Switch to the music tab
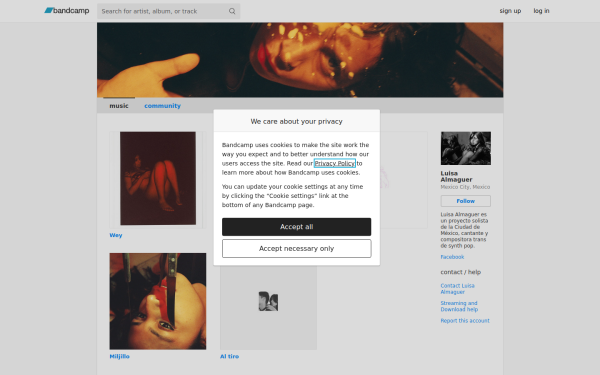Screen dimensions: 600x375 pyautogui.click(x=119, y=106)
